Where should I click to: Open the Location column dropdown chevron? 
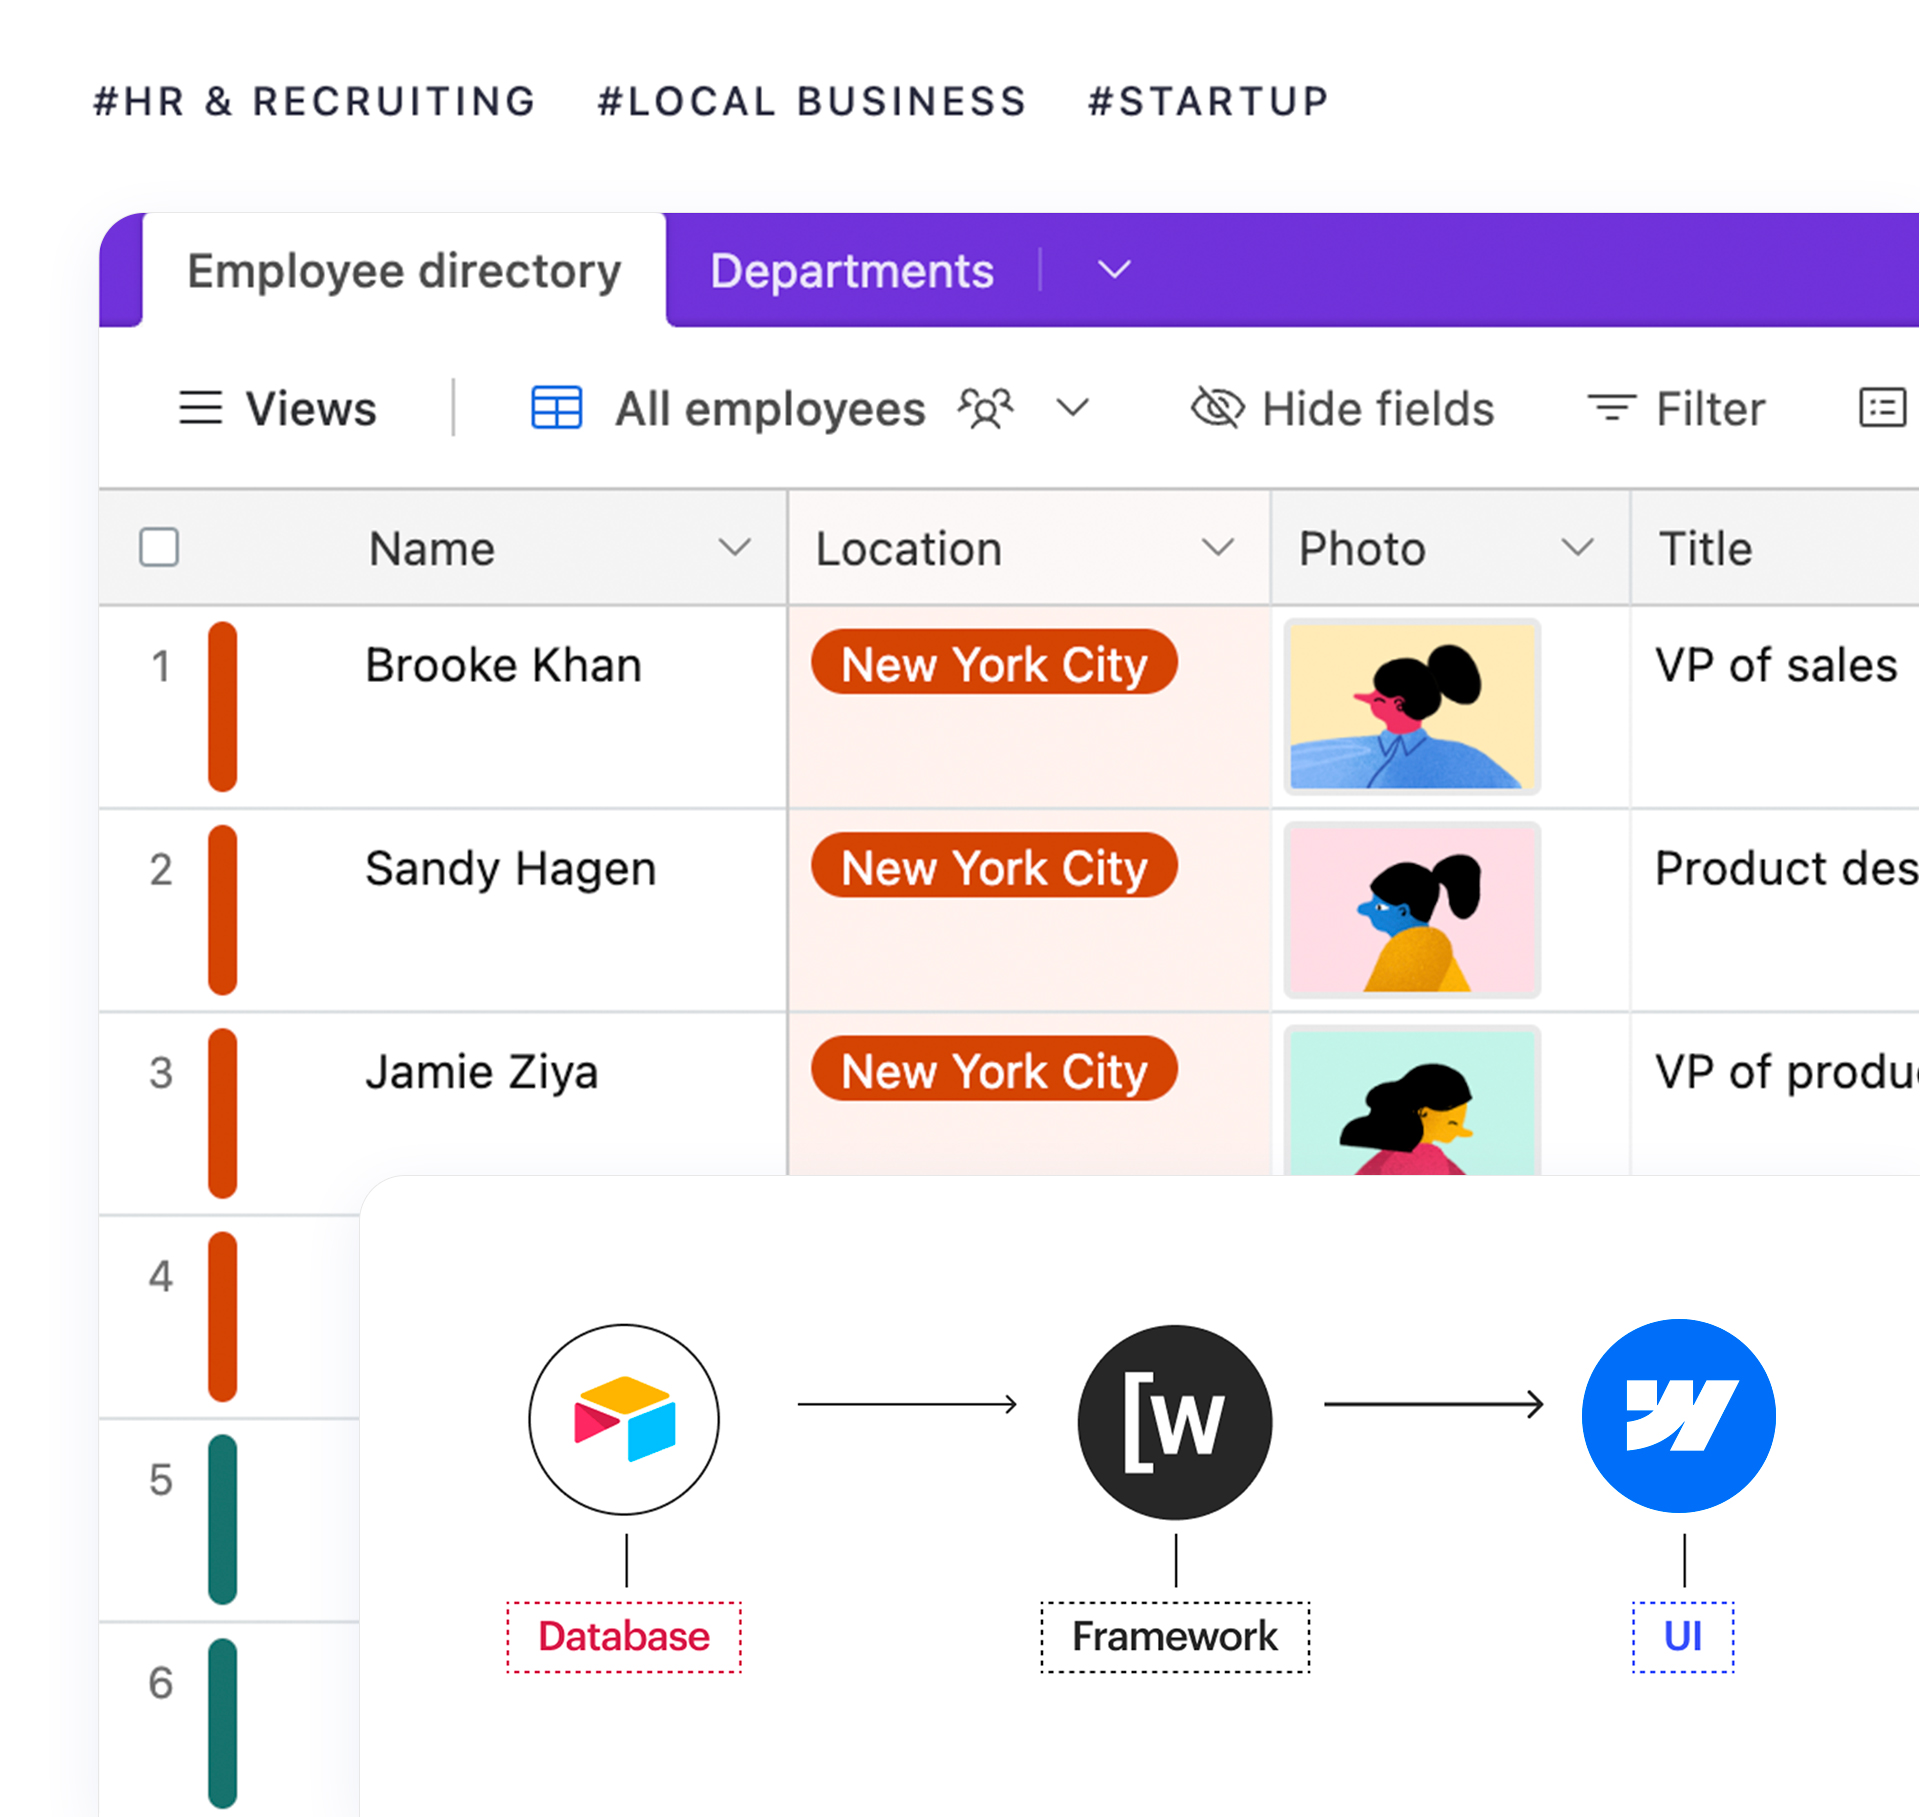pyautogui.click(x=1218, y=548)
